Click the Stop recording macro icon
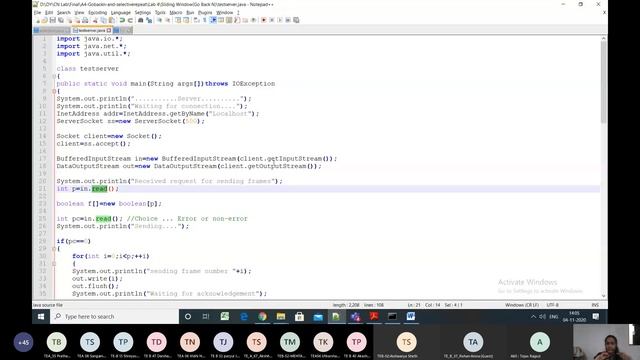The height and width of the screenshot is (360, 640). coord(271,20)
